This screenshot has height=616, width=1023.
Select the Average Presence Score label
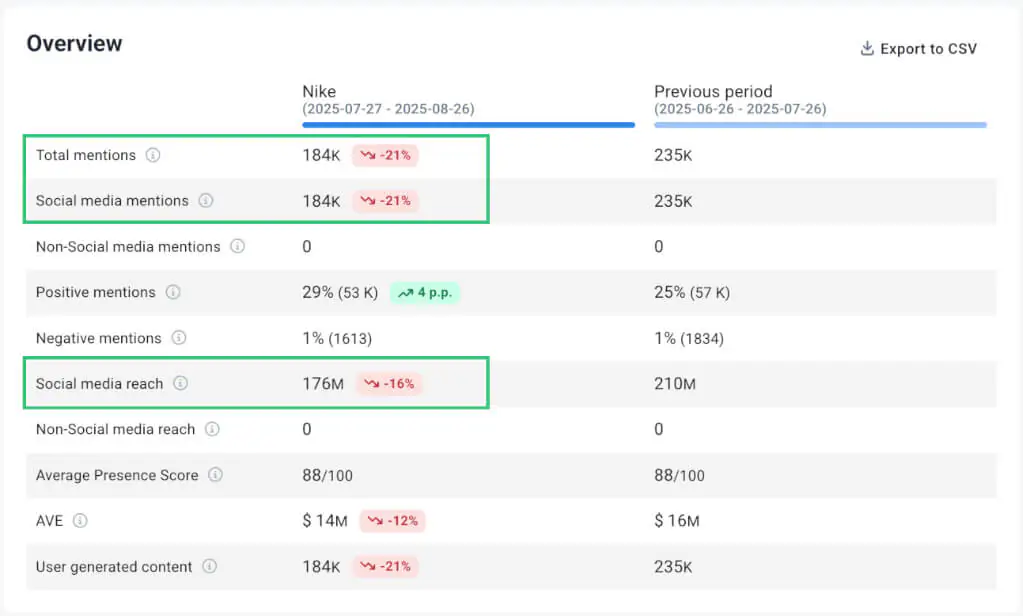pyautogui.click(x=117, y=475)
